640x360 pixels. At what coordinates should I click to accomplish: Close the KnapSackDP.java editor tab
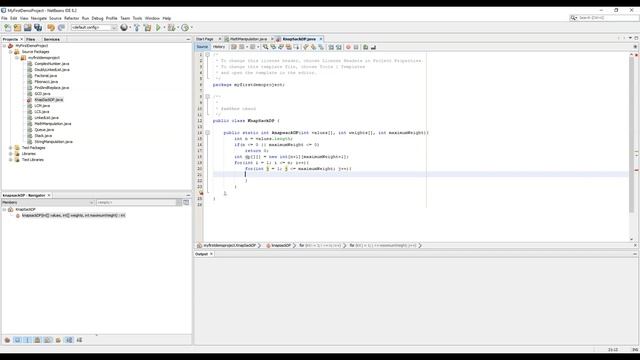tap(321, 39)
